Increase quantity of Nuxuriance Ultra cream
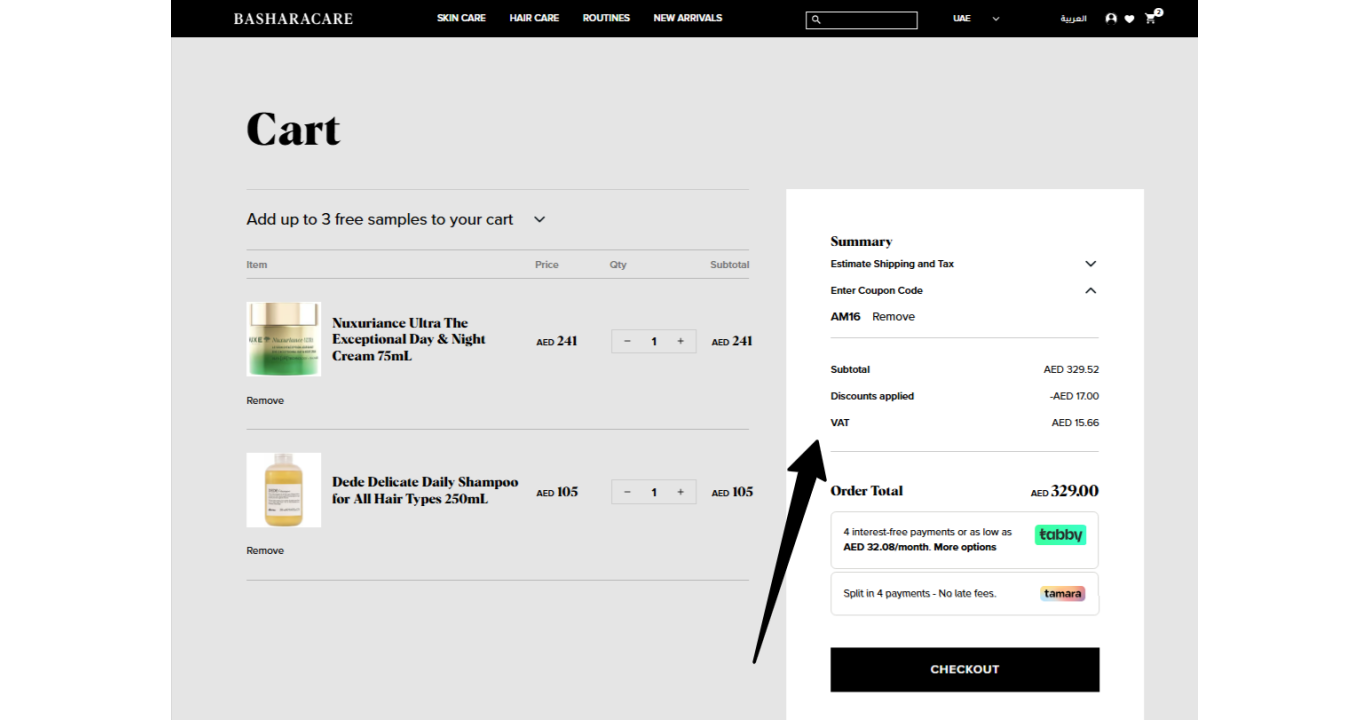The height and width of the screenshot is (720, 1368). (x=680, y=341)
